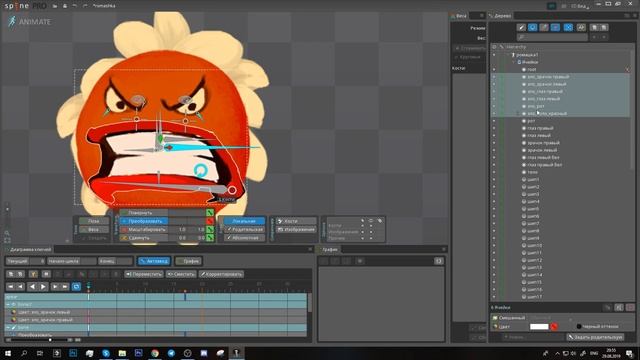Select зрачок левый in the tree
This screenshot has width=640, height=360.
pos(542,150)
